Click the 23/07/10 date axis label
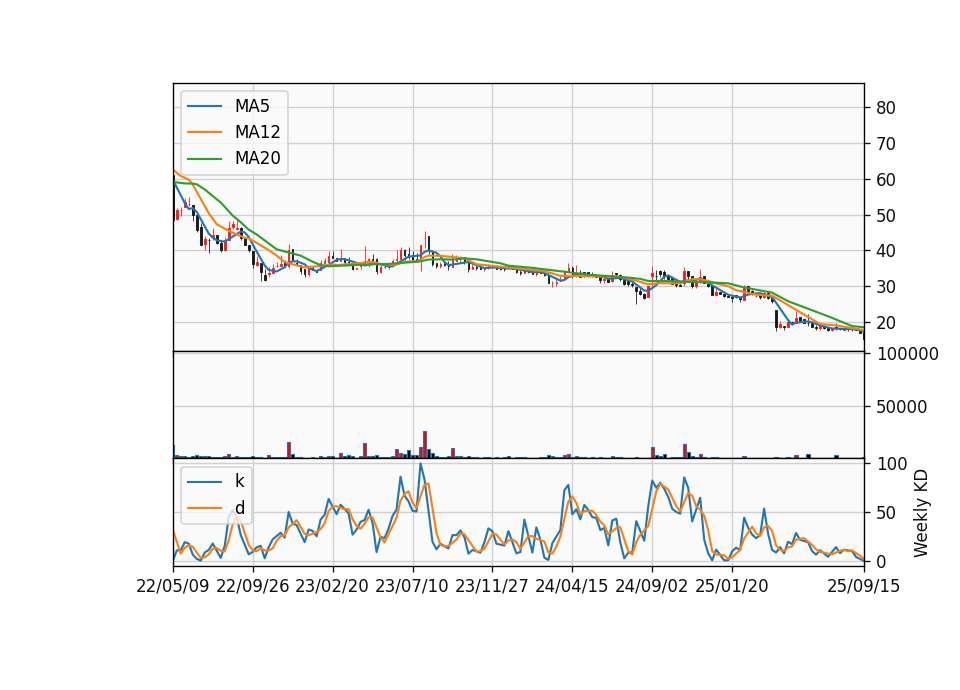Viewport: 960px width, 690px height. pyautogui.click(x=412, y=586)
